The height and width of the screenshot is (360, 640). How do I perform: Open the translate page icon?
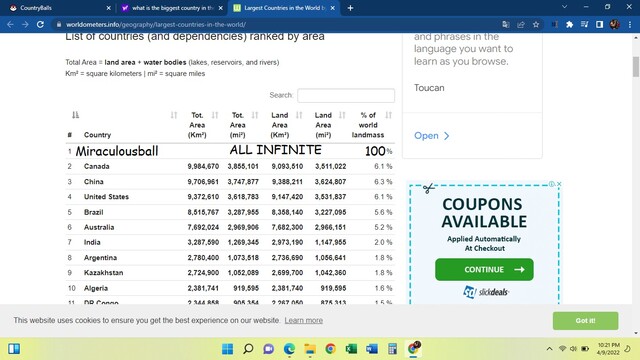click(506, 24)
